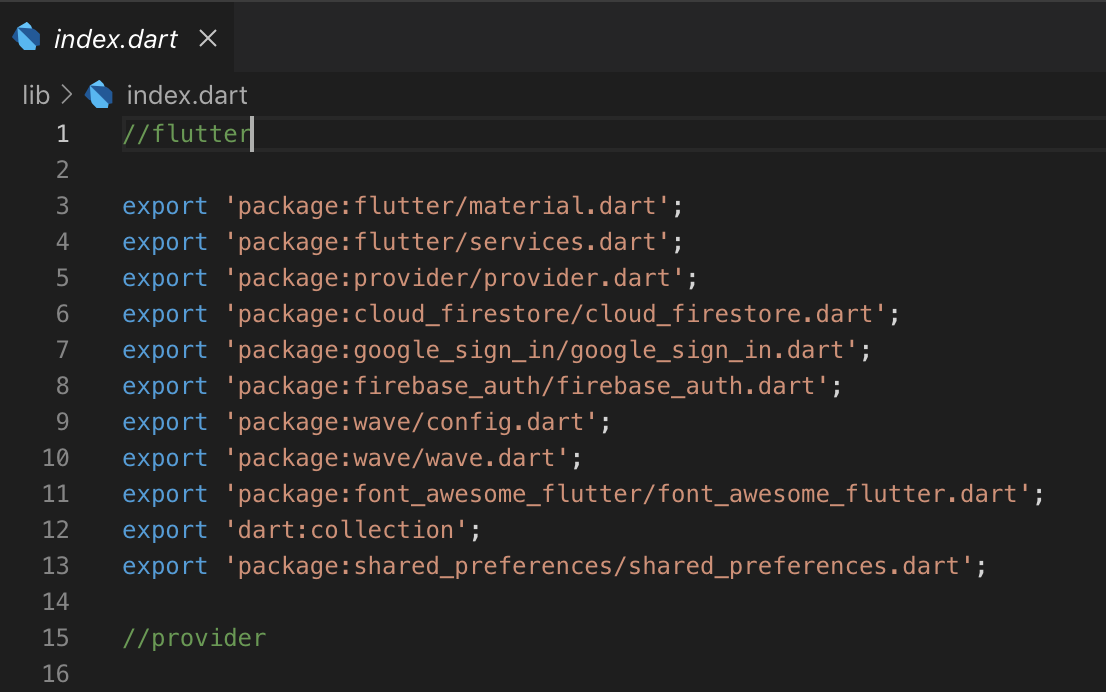This screenshot has width=1106, height=692.
Task: Select the active index.dart editor tab
Action: pyautogui.click(x=115, y=37)
